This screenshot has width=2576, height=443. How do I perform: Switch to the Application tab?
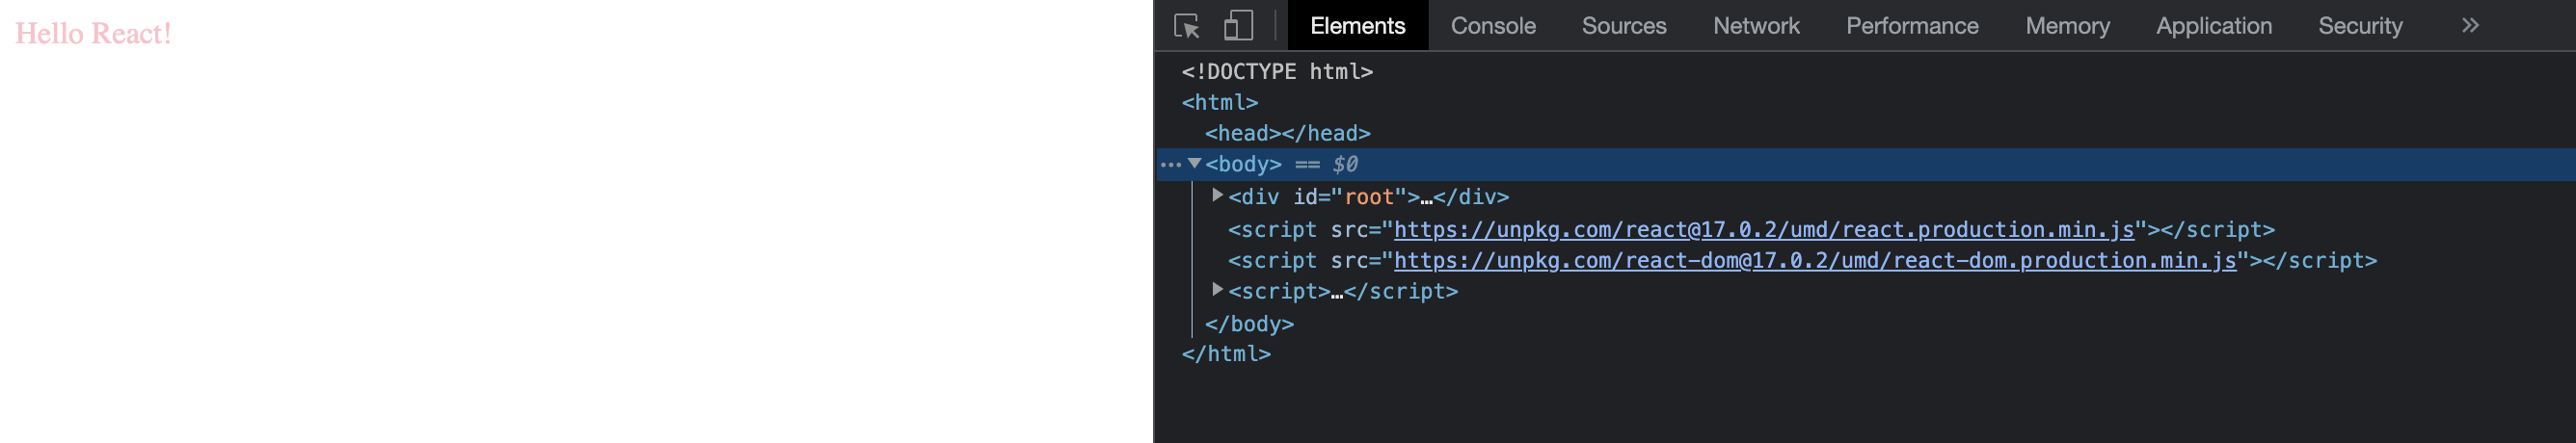pos(2214,26)
